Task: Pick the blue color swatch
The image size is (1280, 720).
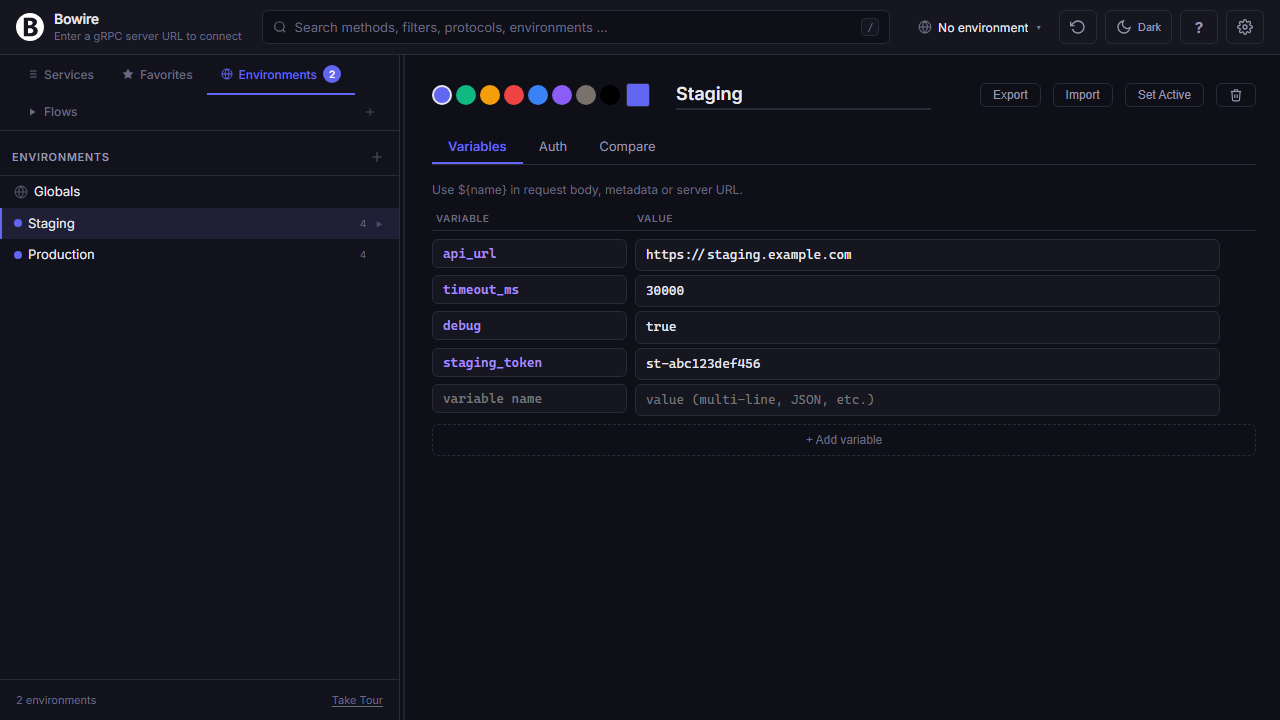Action: [x=538, y=95]
